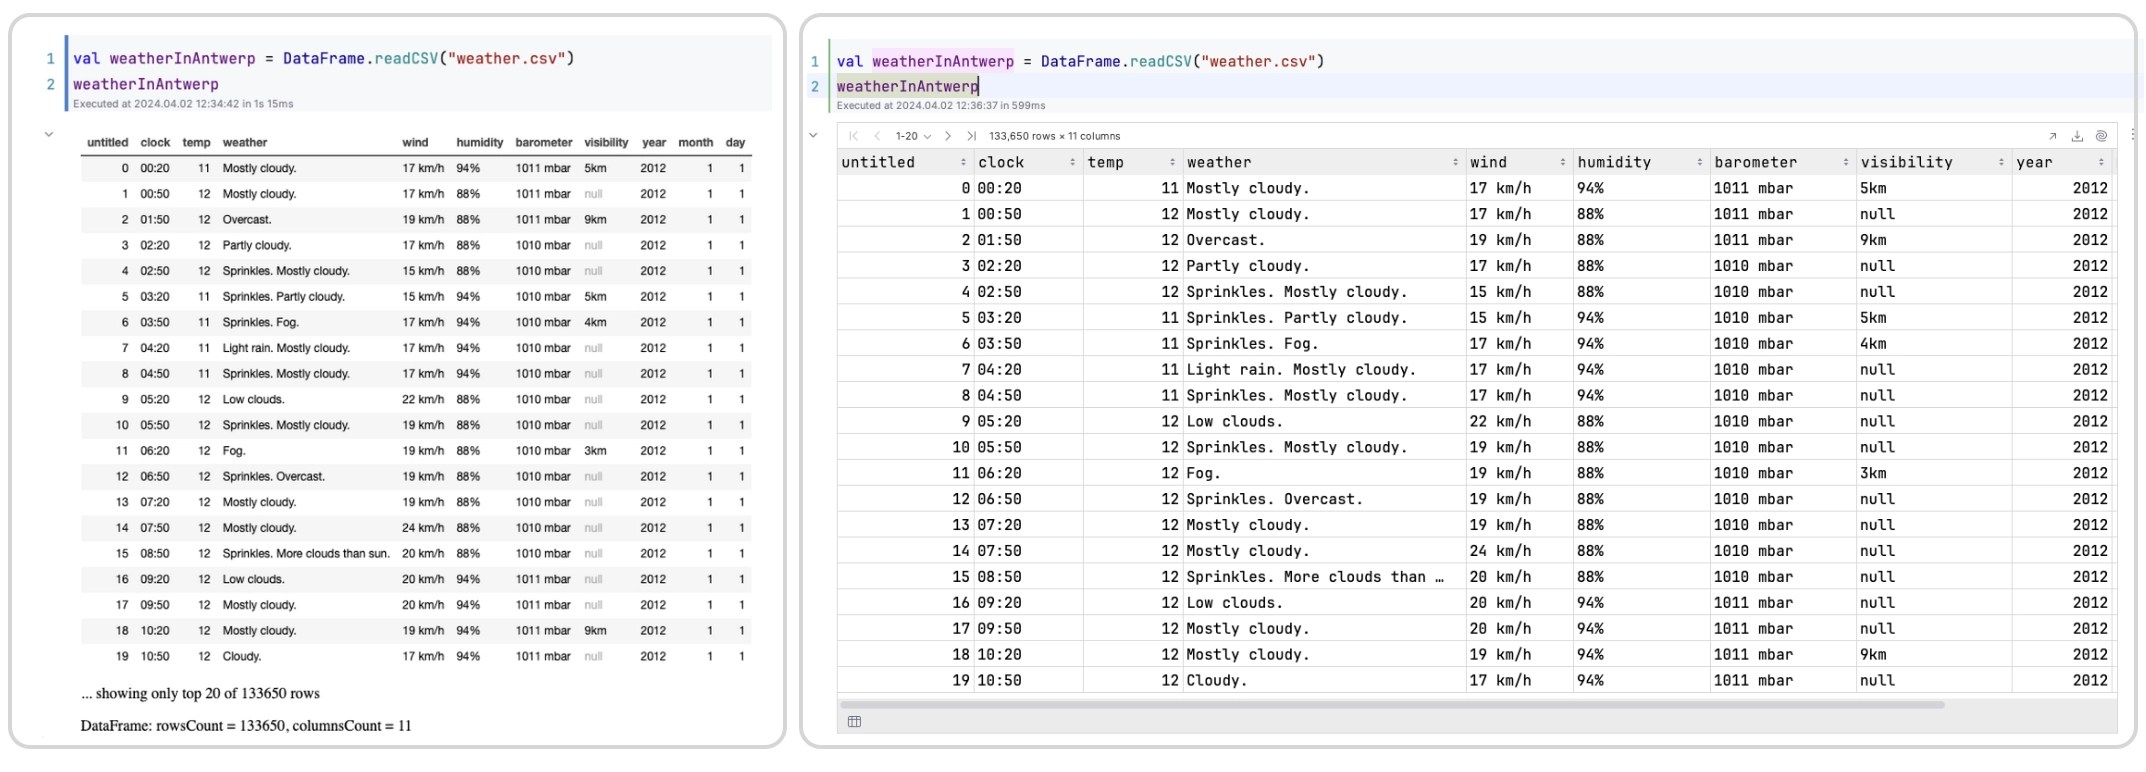This screenshot has height=772, width=2146.
Task: Click line 2 weatherInAntwerp in left cell
Action: pos(145,84)
